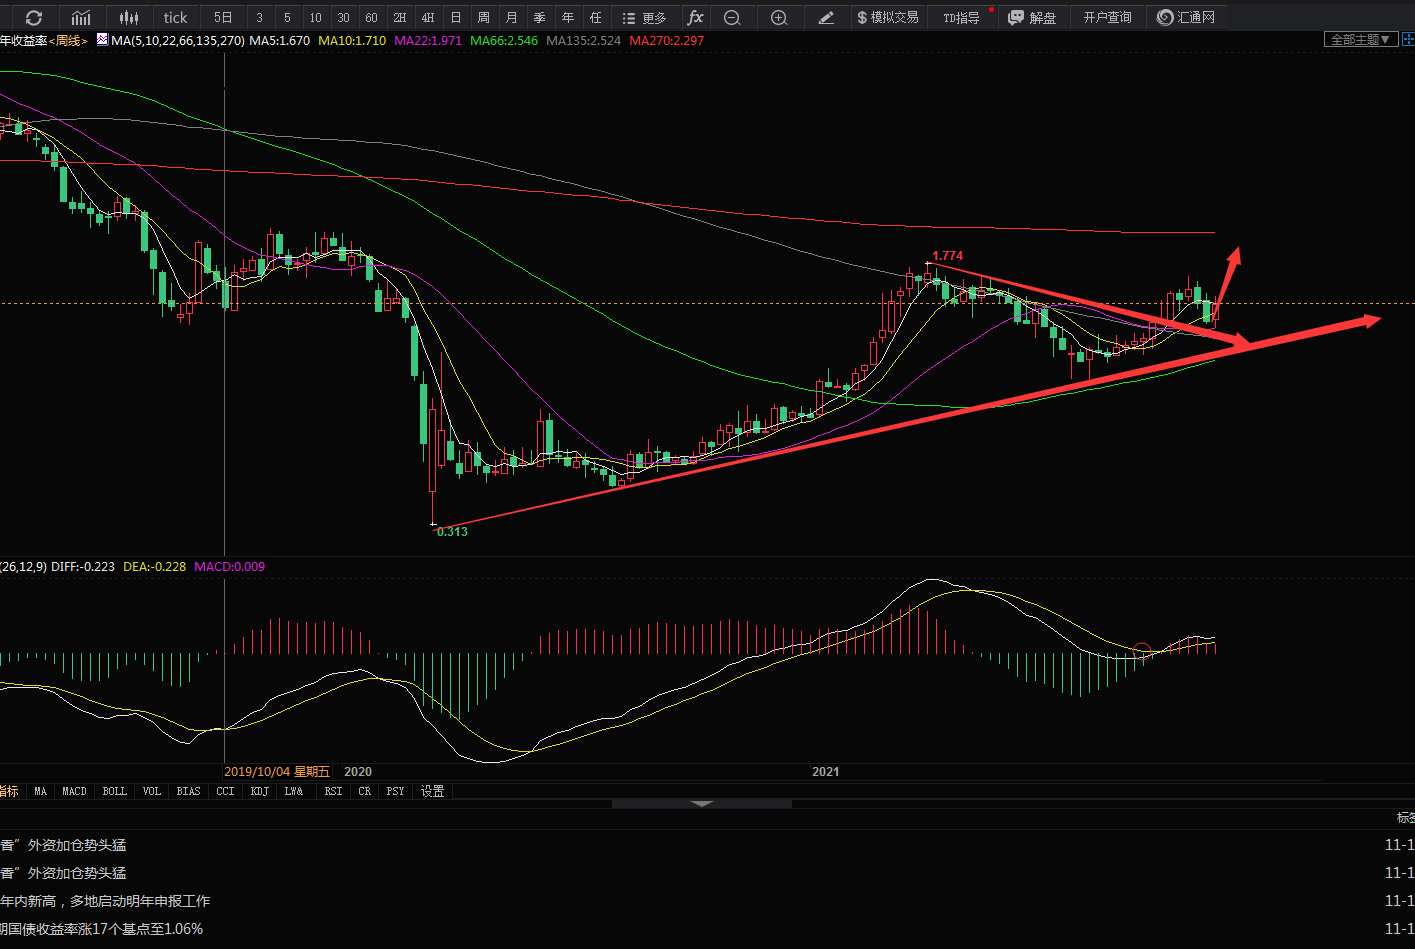Switch to the time-sharing line chart icon
This screenshot has height=949, width=1415.
tap(81, 18)
